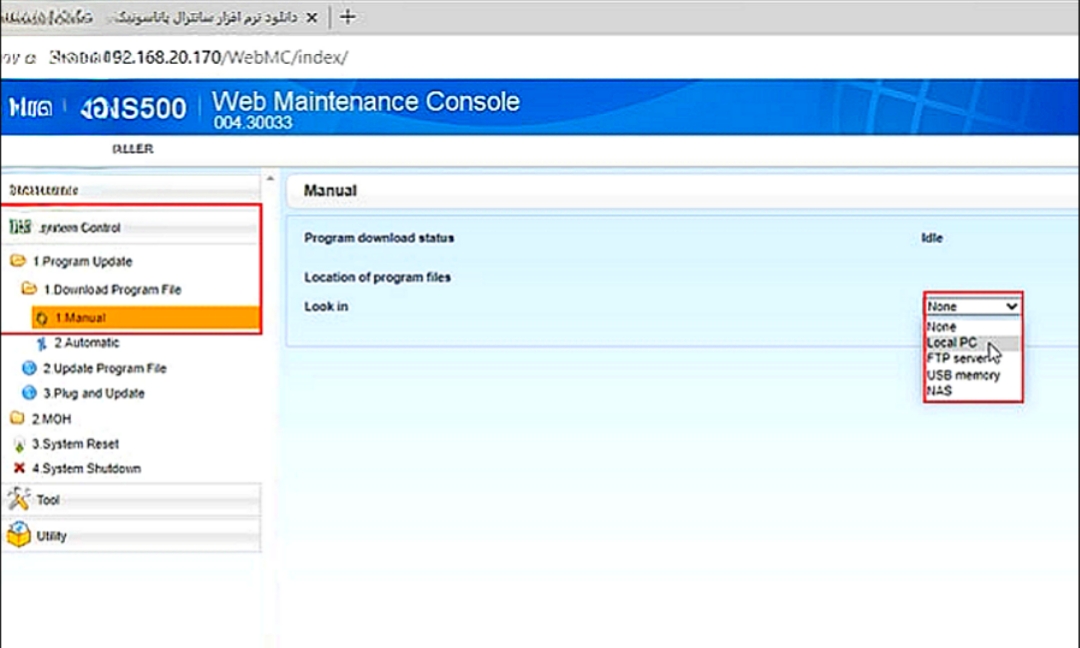The width and height of the screenshot is (1080, 648).
Task: Click the System Control icon in sidebar
Action: pos(19,228)
